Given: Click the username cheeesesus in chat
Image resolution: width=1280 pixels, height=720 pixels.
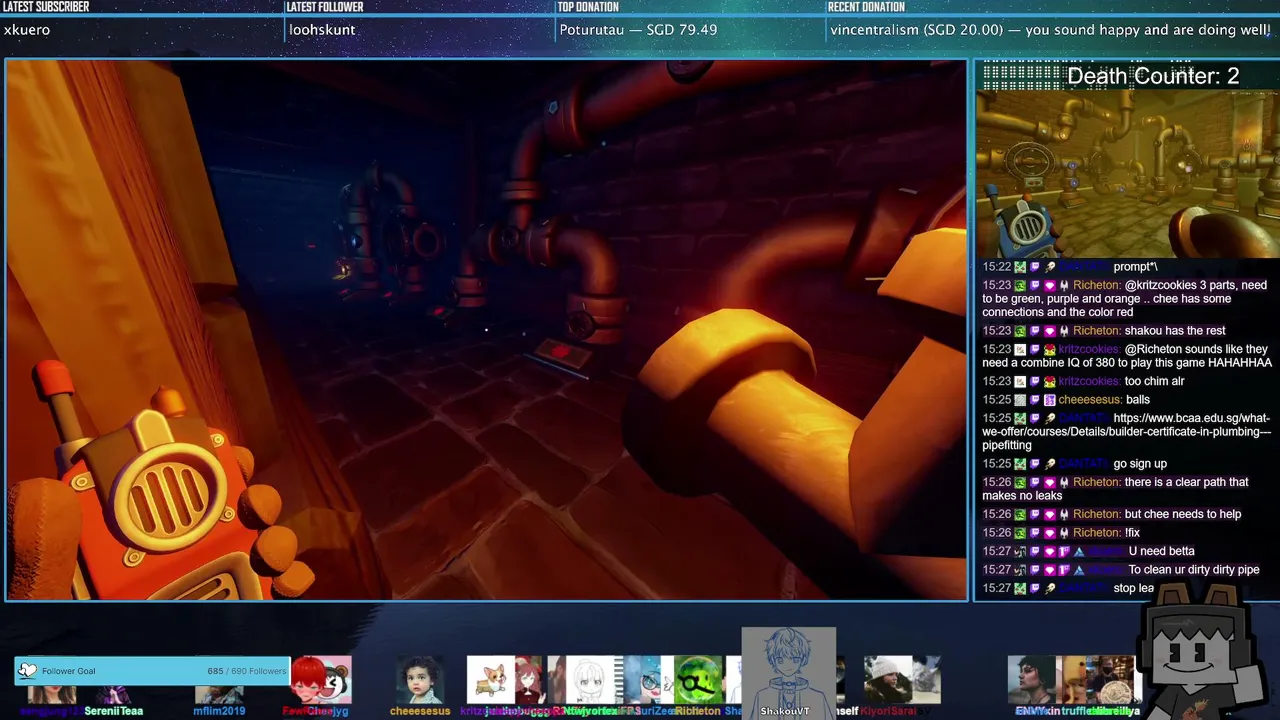Looking at the screenshot, I should (x=1088, y=400).
